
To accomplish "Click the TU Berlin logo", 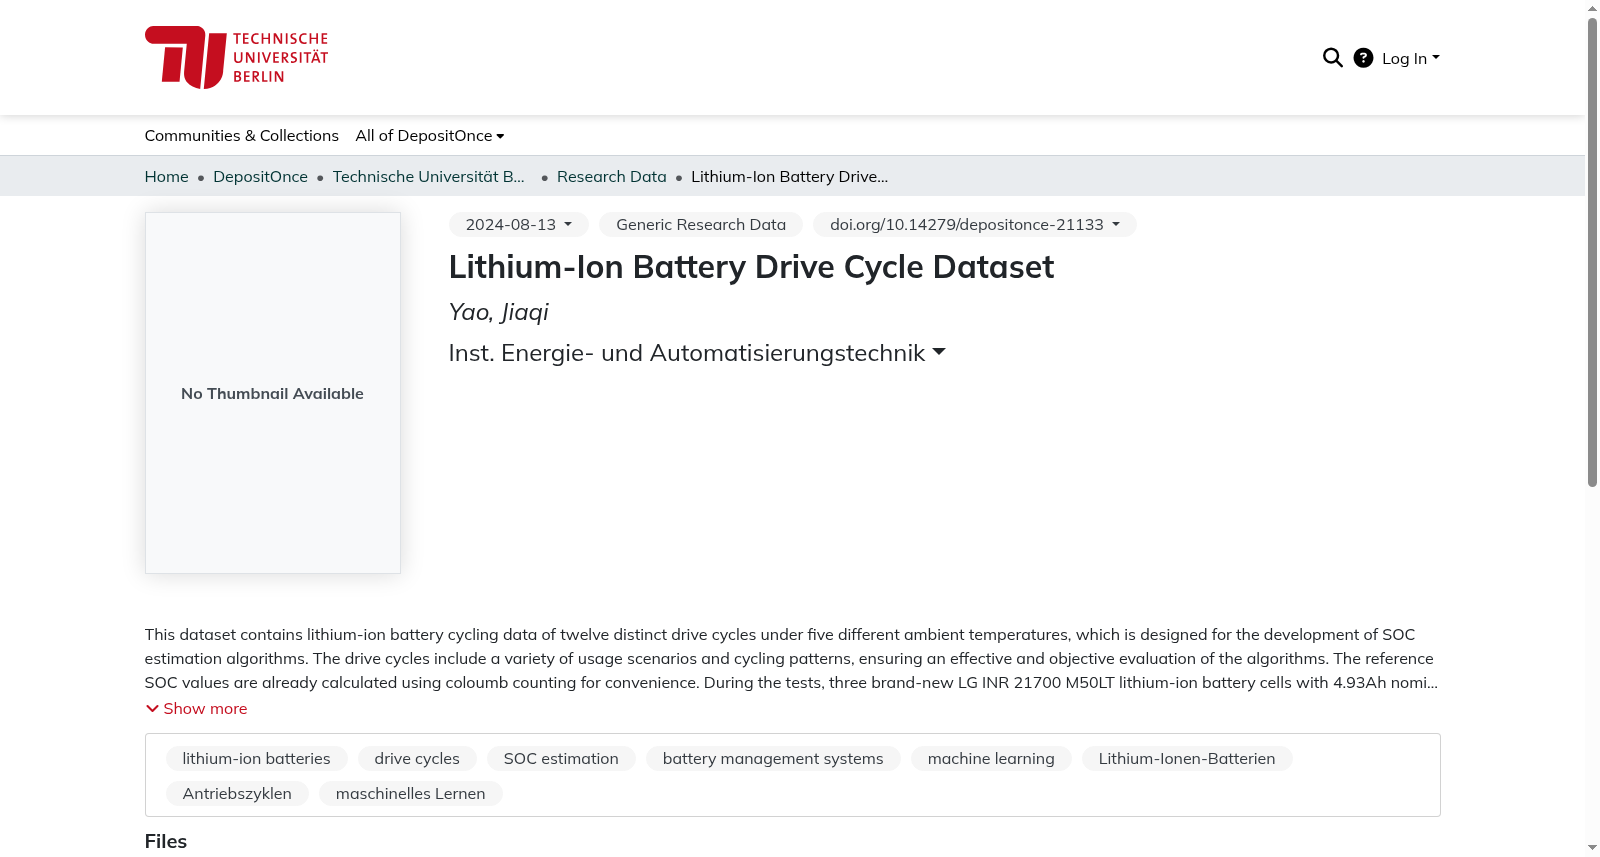I will [236, 57].
